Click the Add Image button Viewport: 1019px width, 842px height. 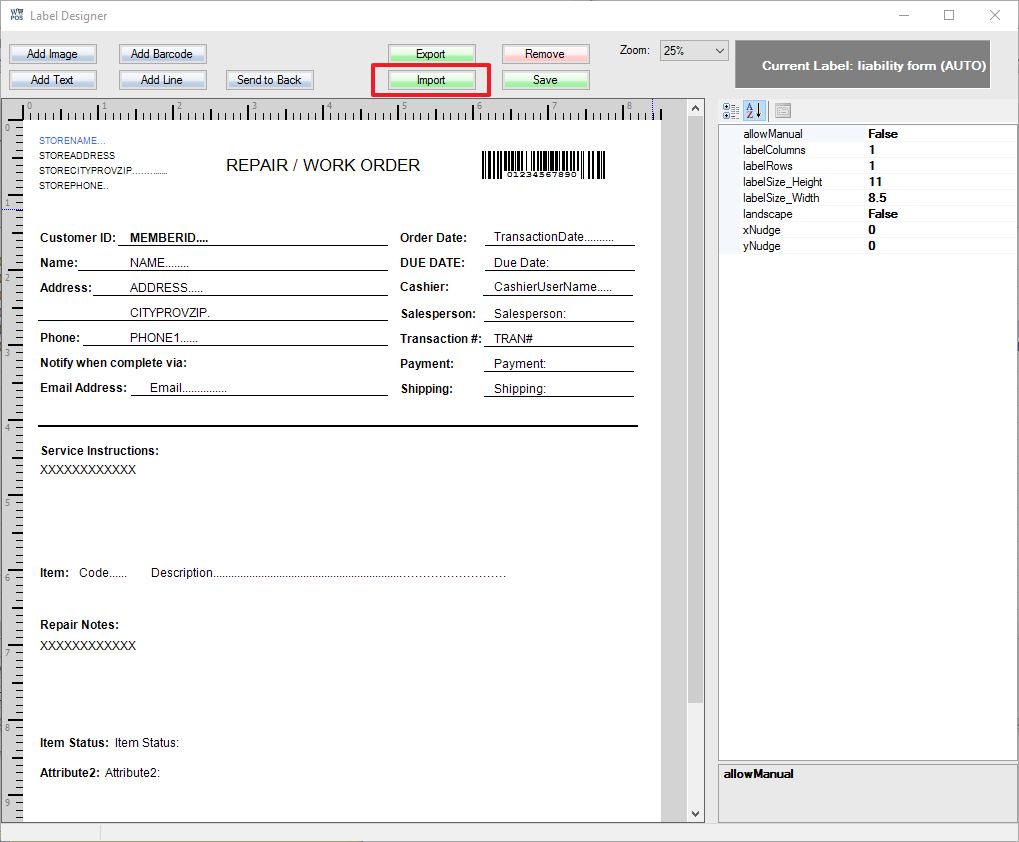pyautogui.click(x=53, y=54)
